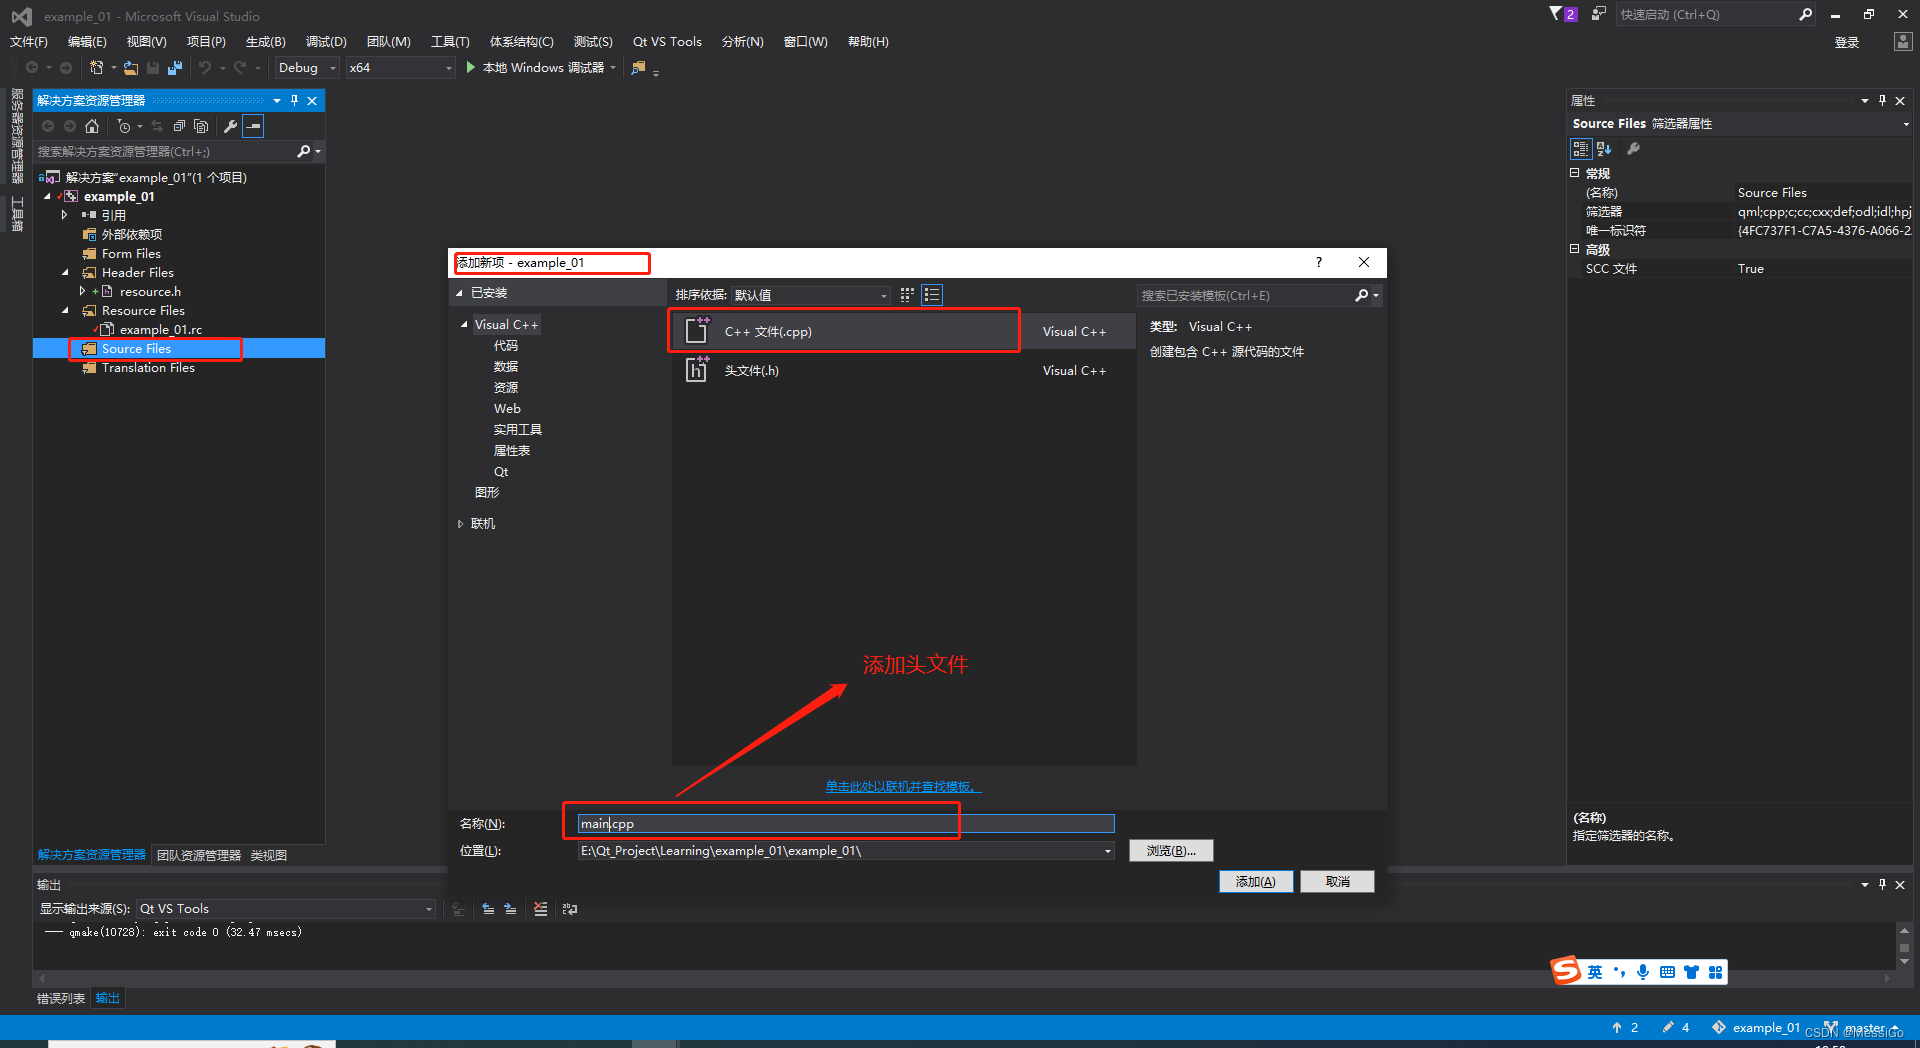Image resolution: width=1920 pixels, height=1048 pixels.
Task: Click master branch in status bar
Action: click(1864, 1028)
